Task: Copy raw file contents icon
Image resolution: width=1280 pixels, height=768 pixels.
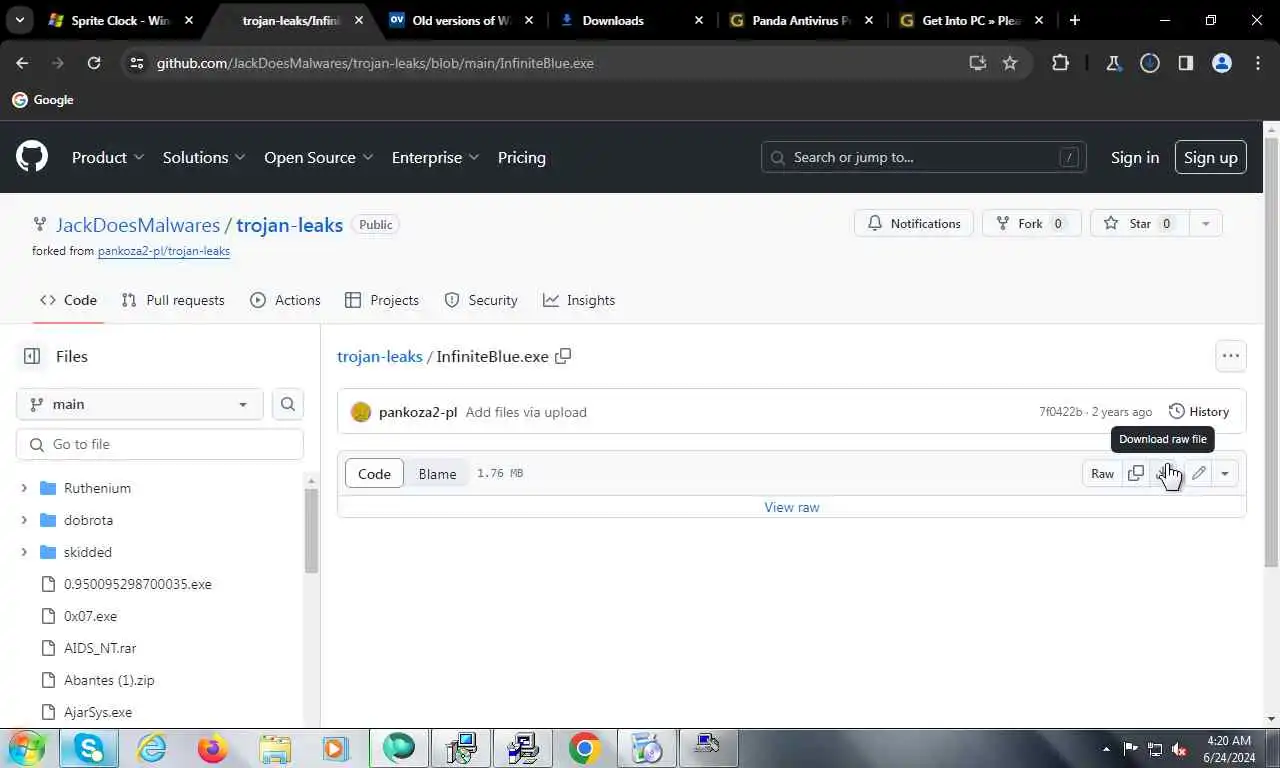Action: (1136, 473)
